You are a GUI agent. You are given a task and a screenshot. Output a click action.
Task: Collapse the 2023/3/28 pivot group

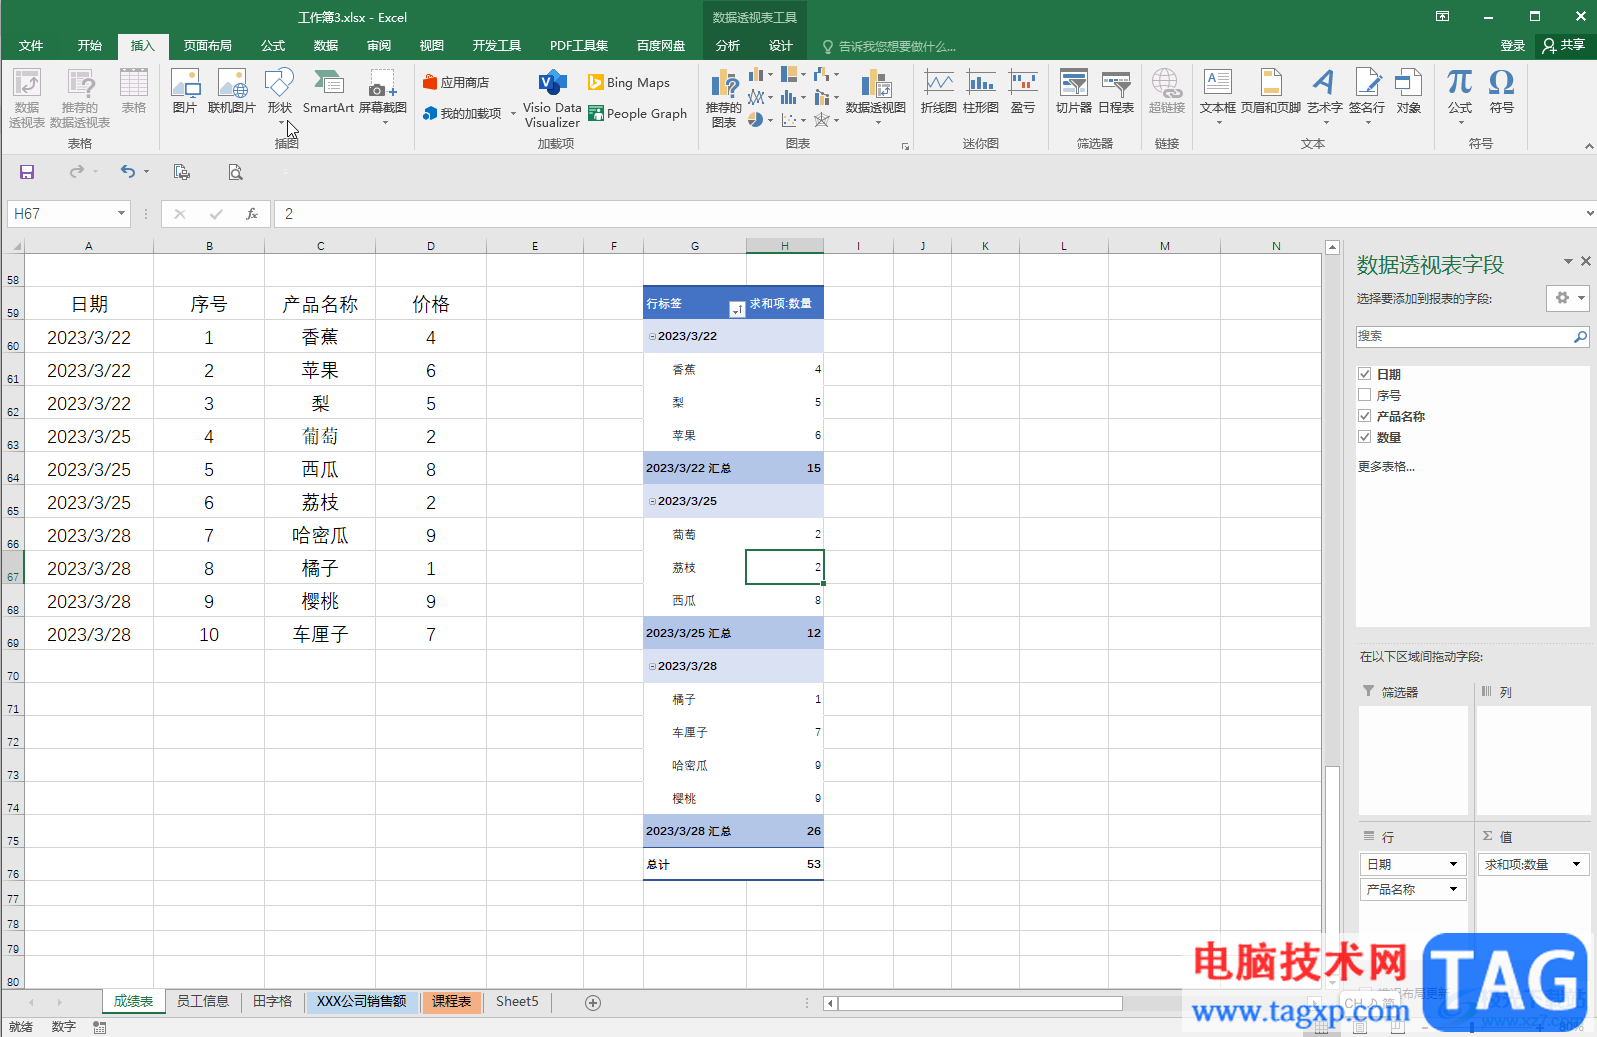tap(653, 667)
